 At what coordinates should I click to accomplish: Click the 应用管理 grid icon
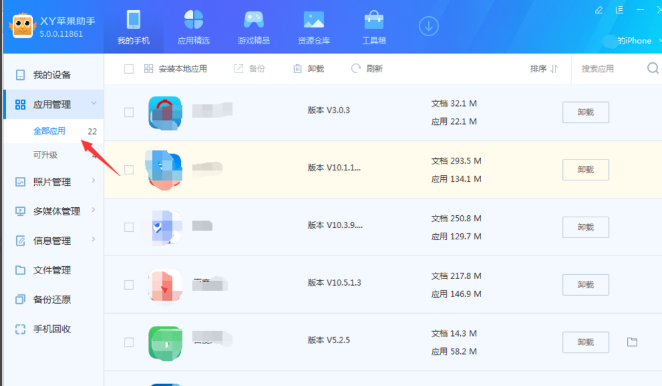20,104
